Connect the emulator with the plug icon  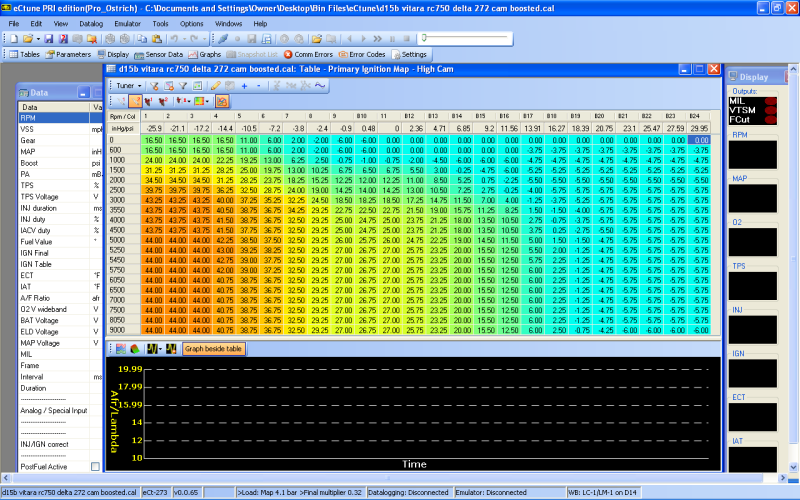tap(223, 39)
